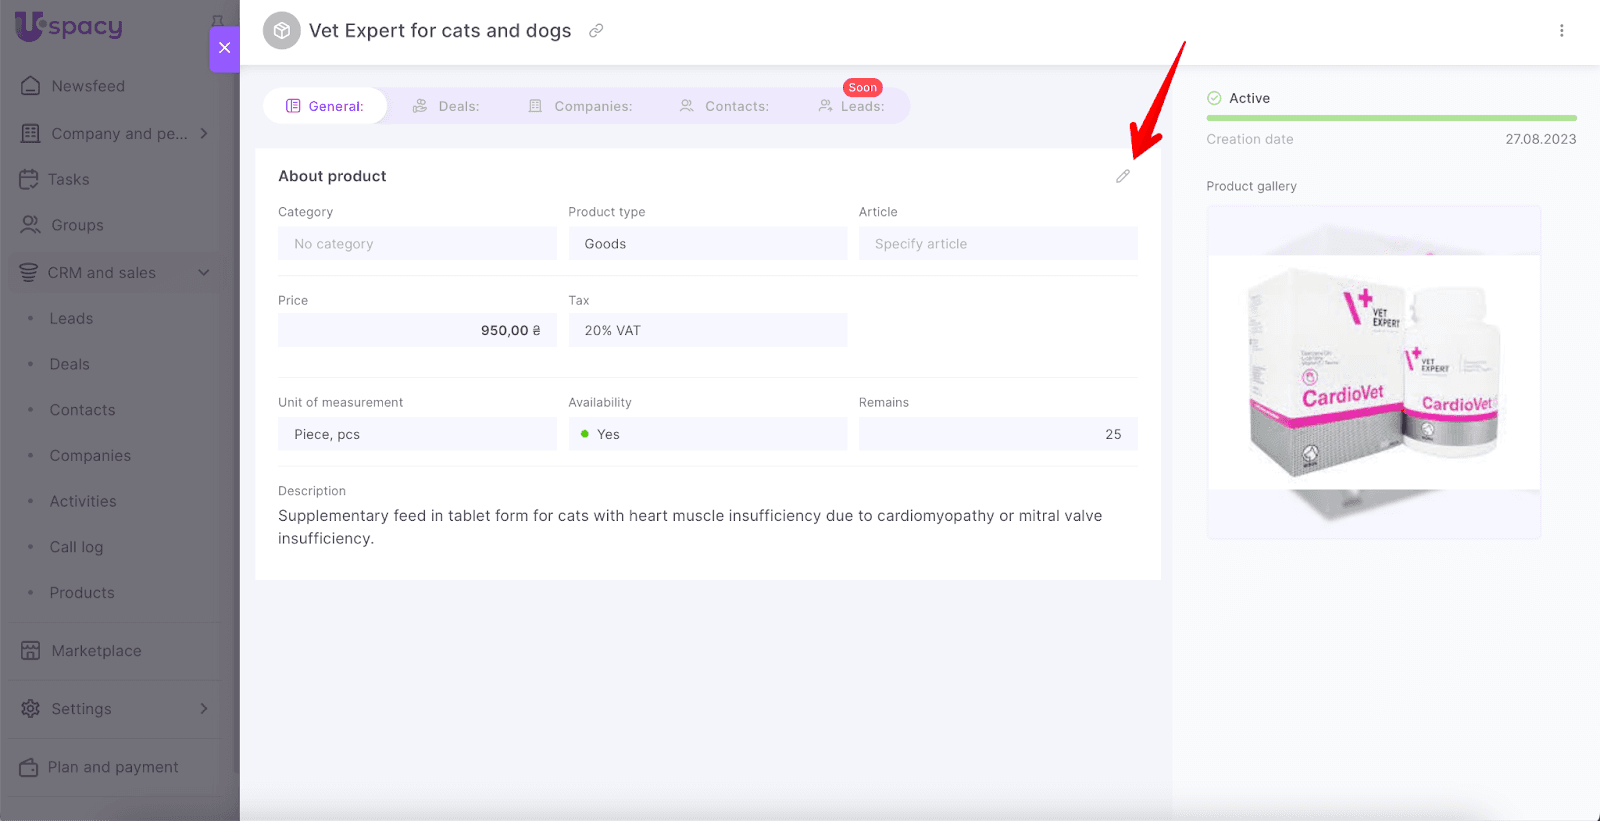The width and height of the screenshot is (1600, 821).
Task: Open Plan and payment page
Action: pyautogui.click(x=112, y=767)
